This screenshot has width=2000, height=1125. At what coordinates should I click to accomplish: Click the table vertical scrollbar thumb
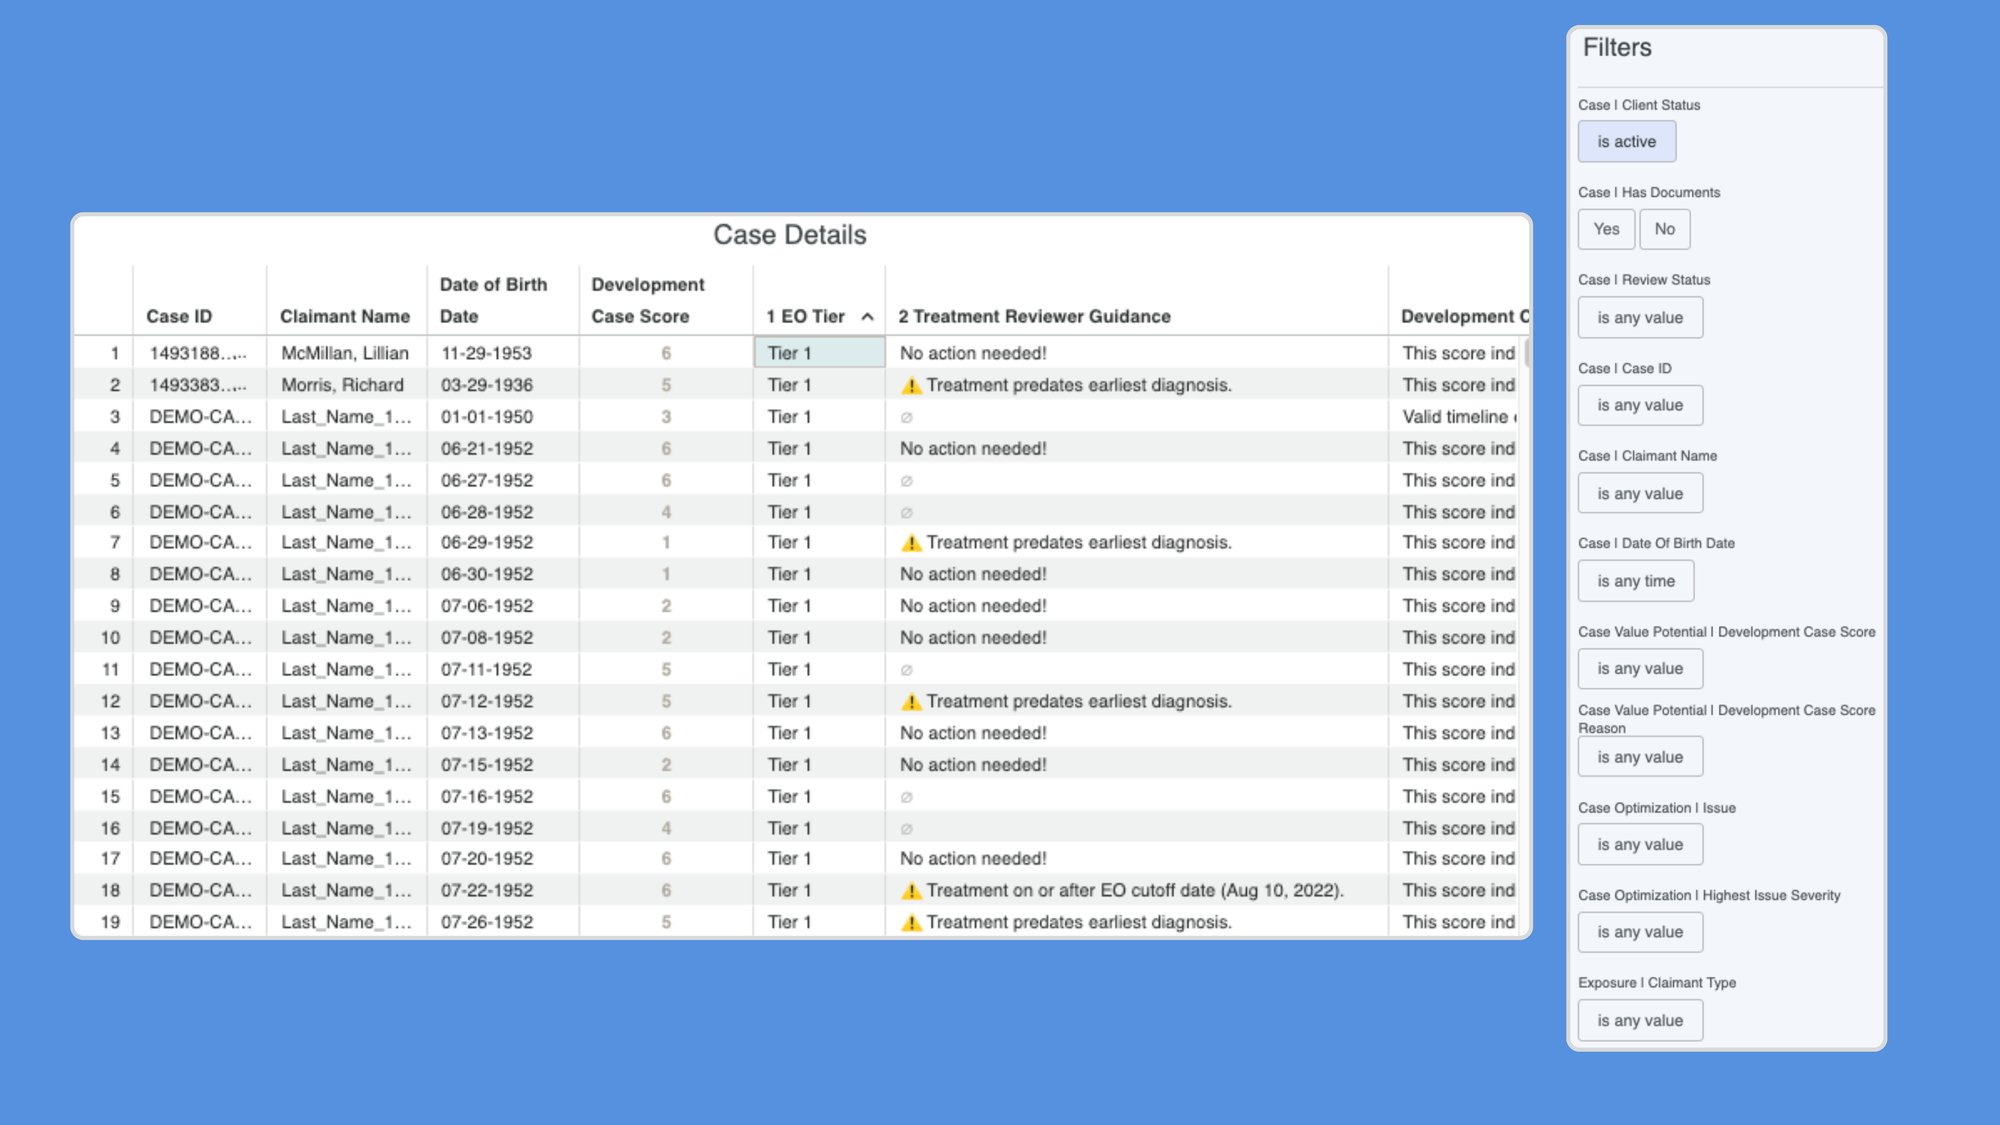click(1526, 353)
